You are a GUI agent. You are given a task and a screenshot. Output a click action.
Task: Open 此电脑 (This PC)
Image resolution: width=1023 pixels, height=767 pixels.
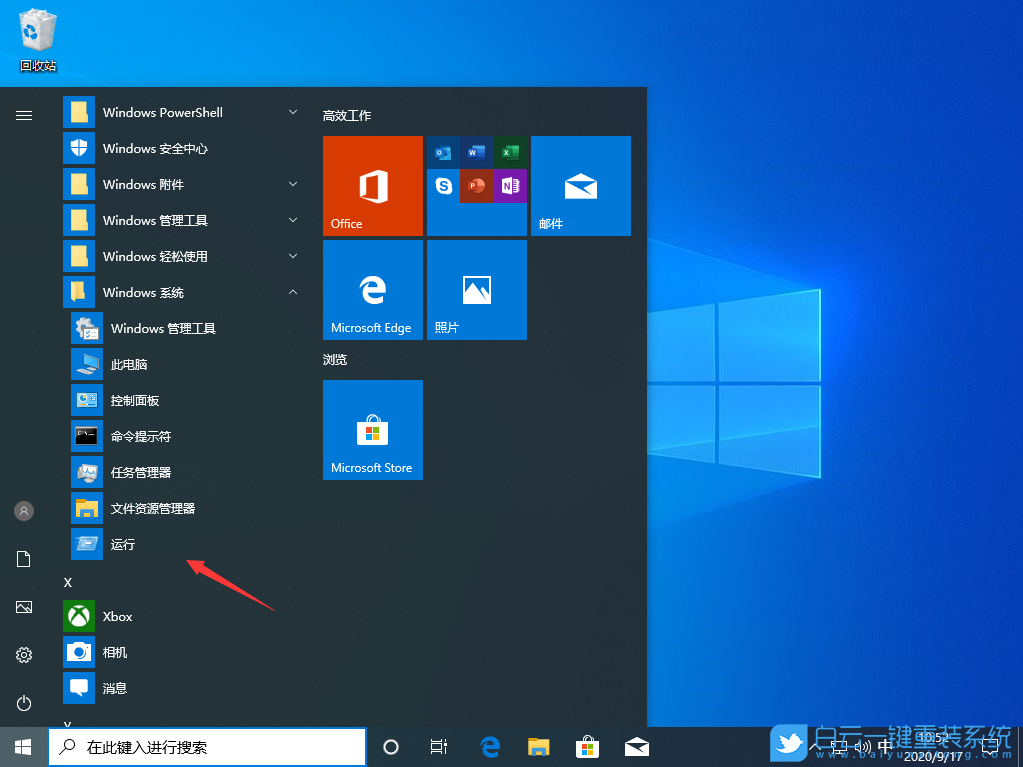128,363
